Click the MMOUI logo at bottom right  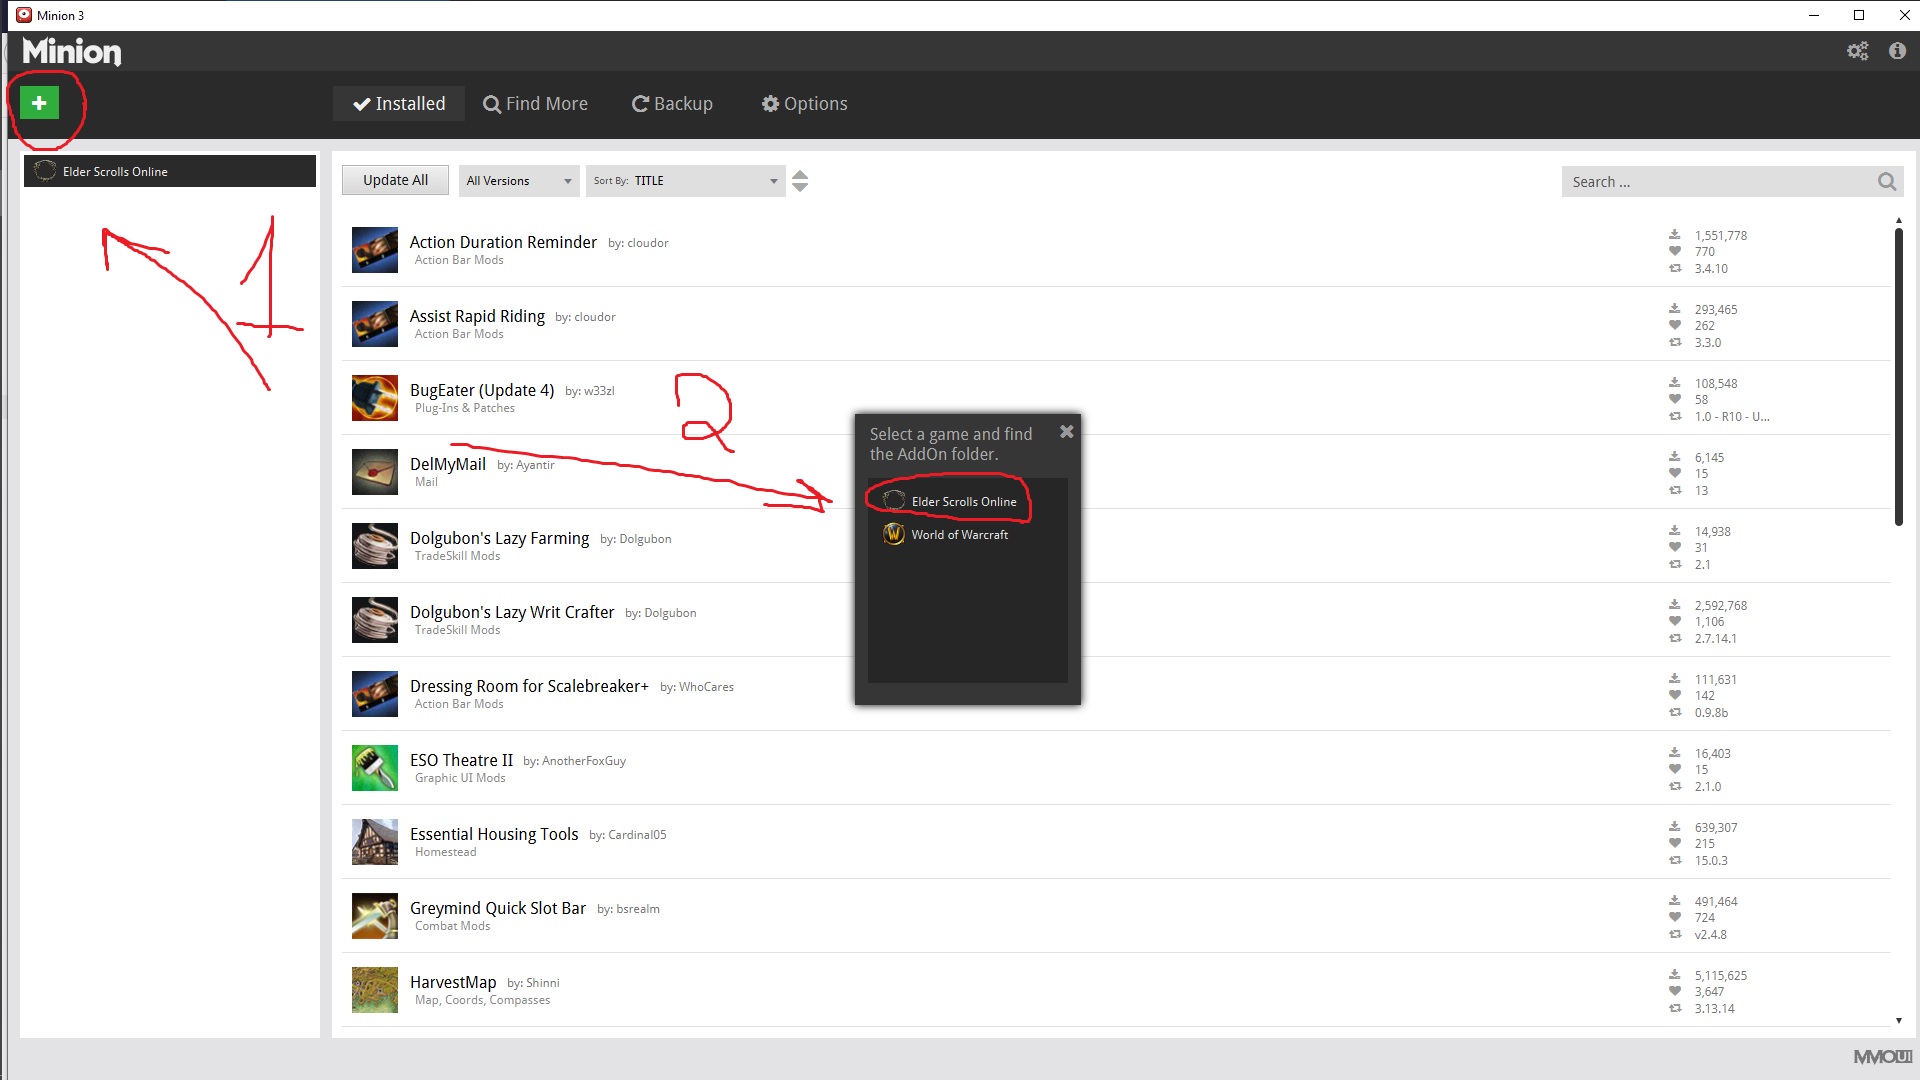(1882, 1057)
